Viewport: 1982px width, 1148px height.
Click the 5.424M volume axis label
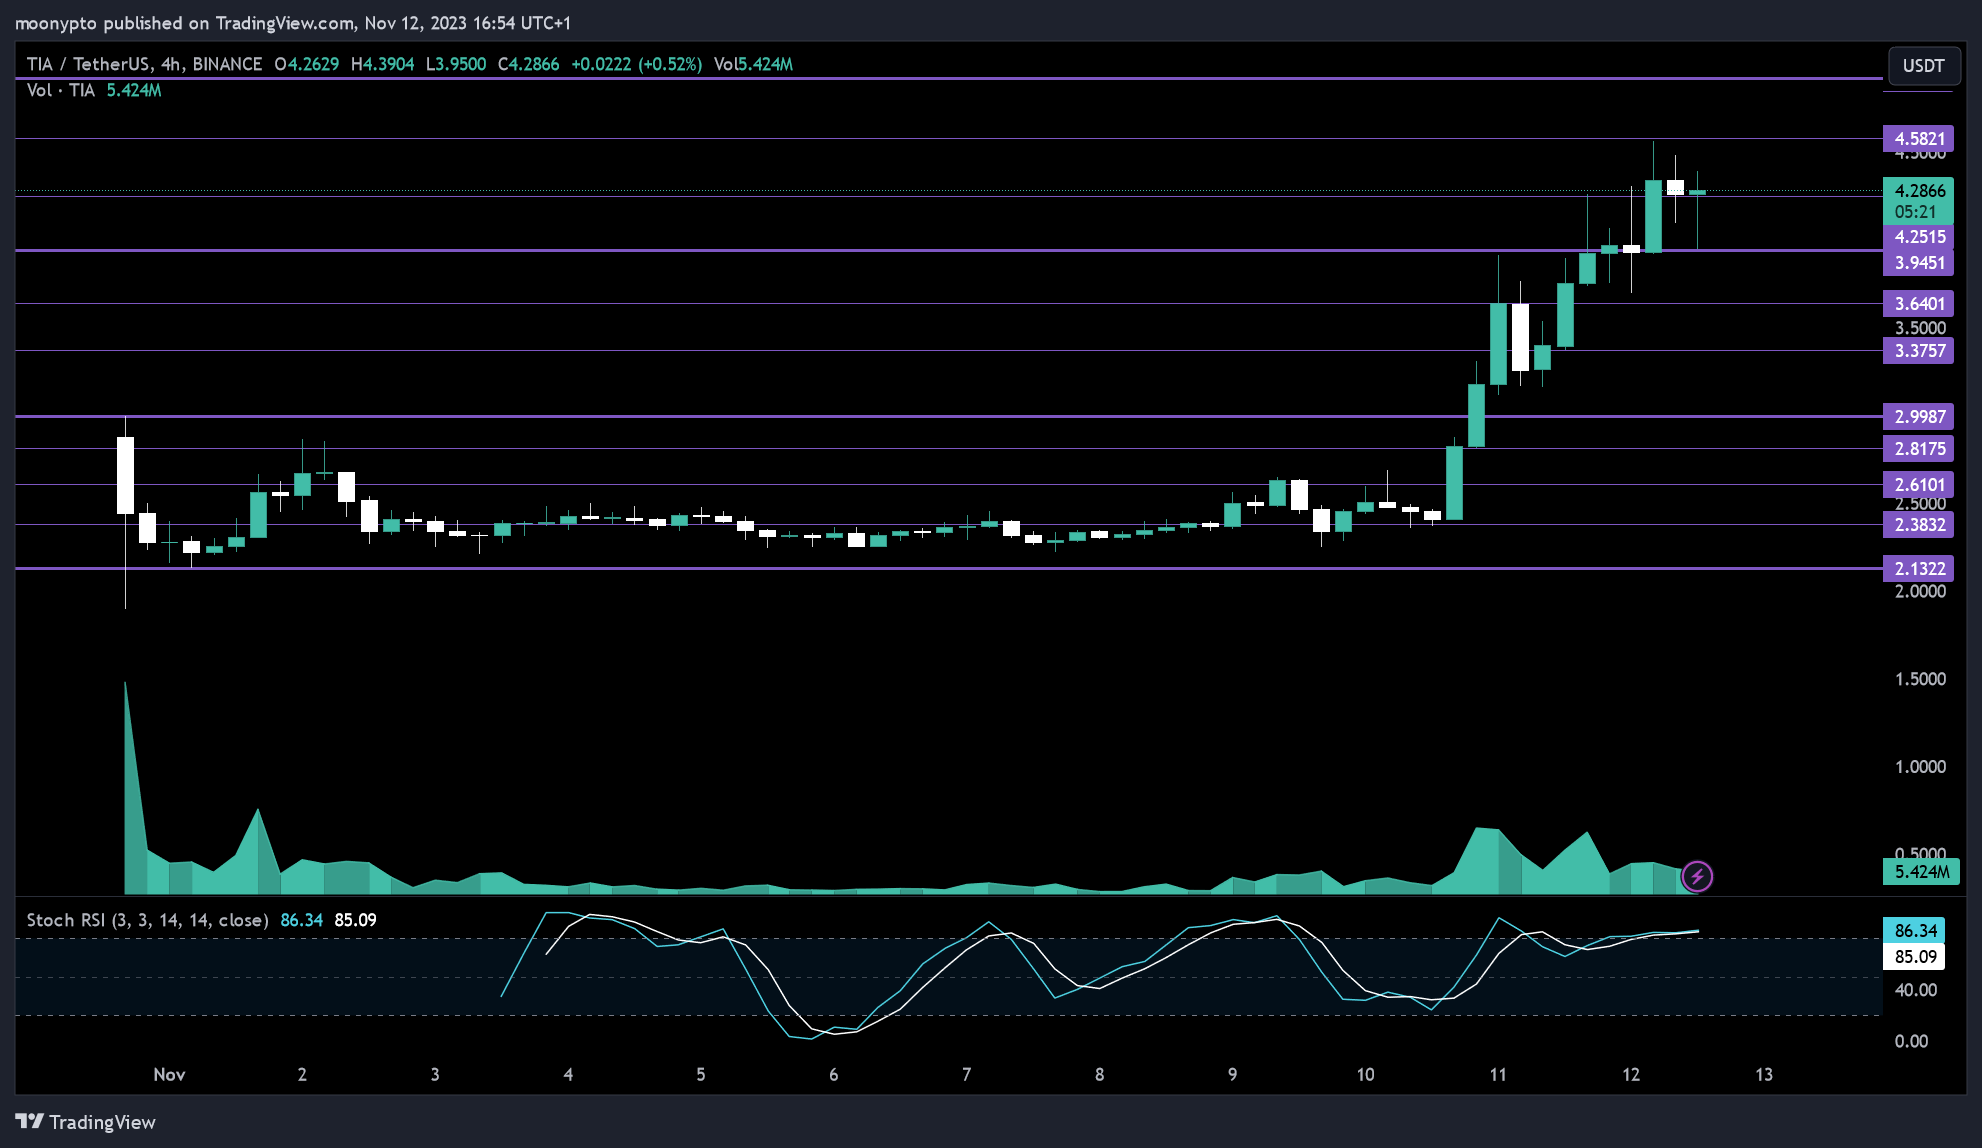pos(1921,872)
